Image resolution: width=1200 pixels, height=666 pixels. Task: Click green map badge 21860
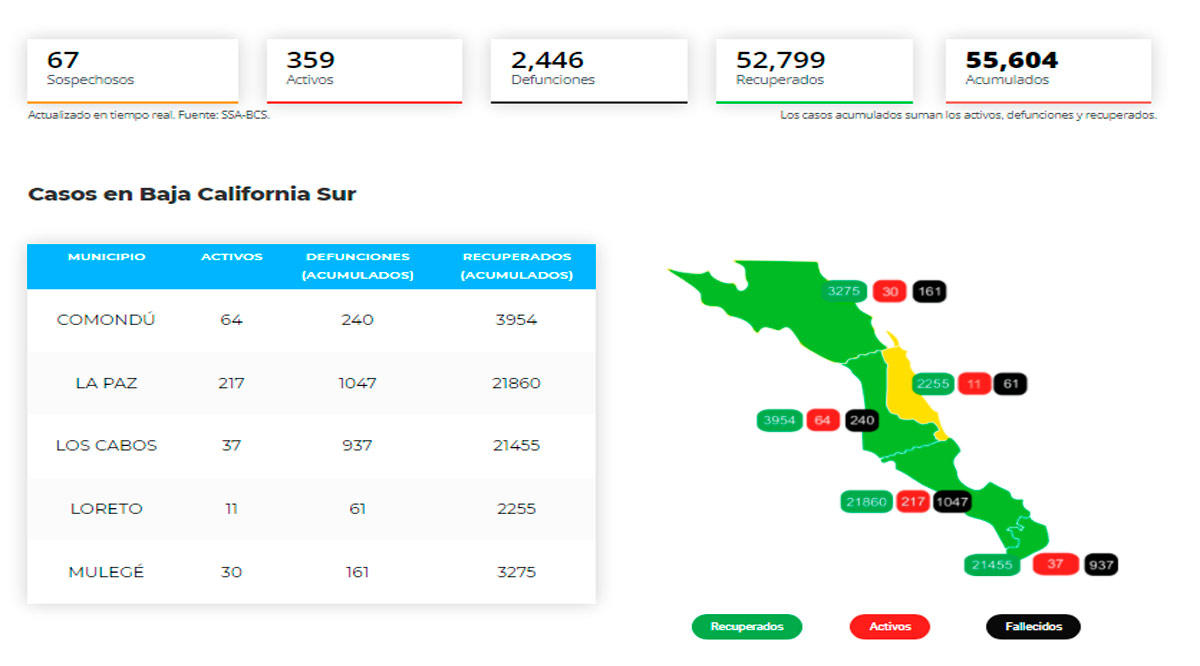click(x=866, y=502)
